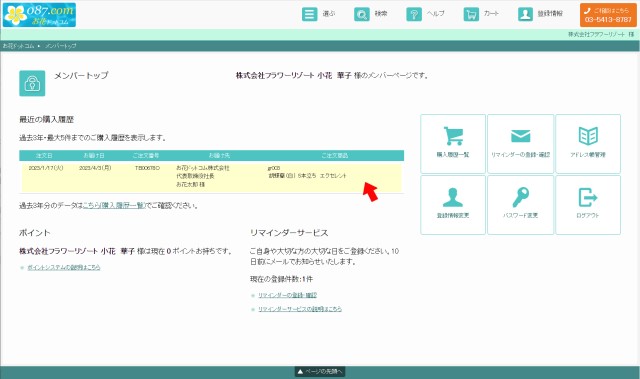Click the delivery date 2023/4/3(月) cell
Image resolution: width=640 pixels, height=379 pixels.
point(95,168)
